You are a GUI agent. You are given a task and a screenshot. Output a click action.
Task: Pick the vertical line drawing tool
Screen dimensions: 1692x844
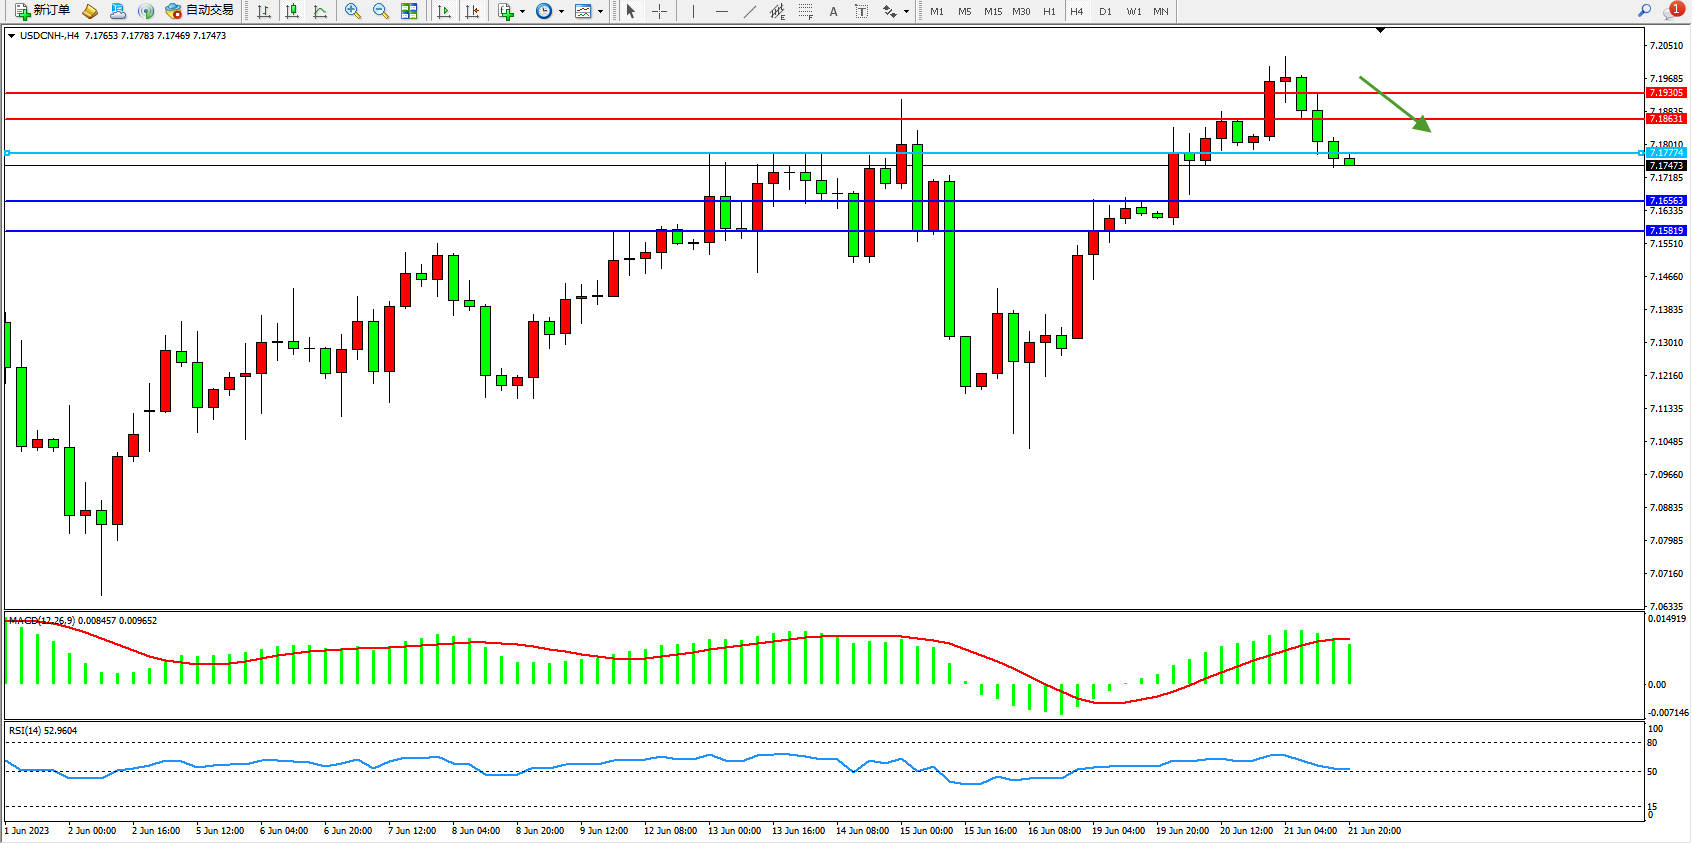[693, 11]
